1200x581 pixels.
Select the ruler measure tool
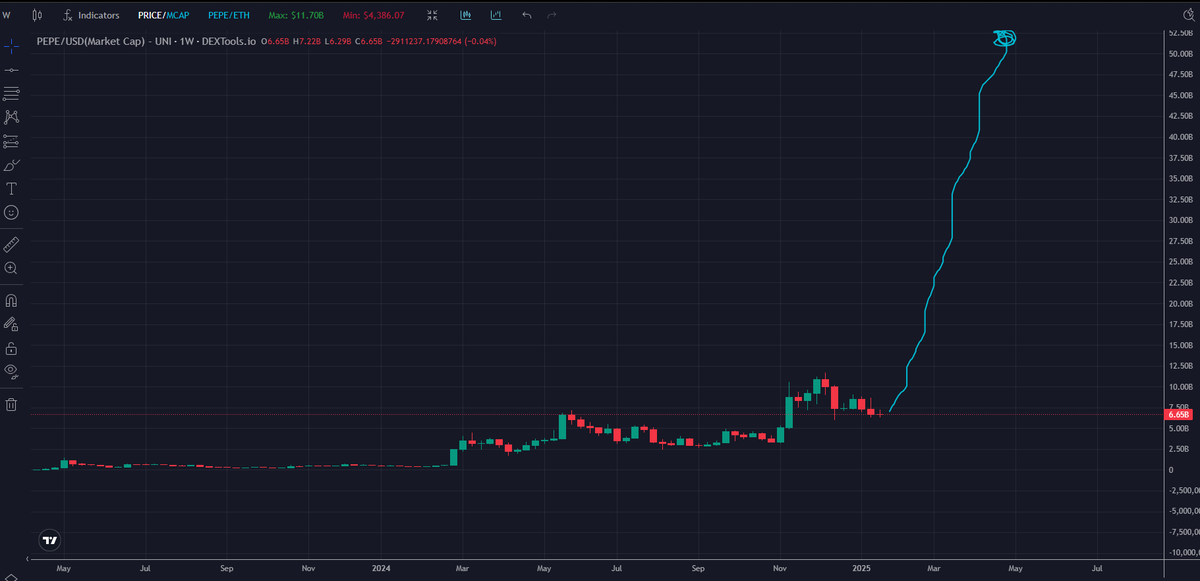pos(11,244)
